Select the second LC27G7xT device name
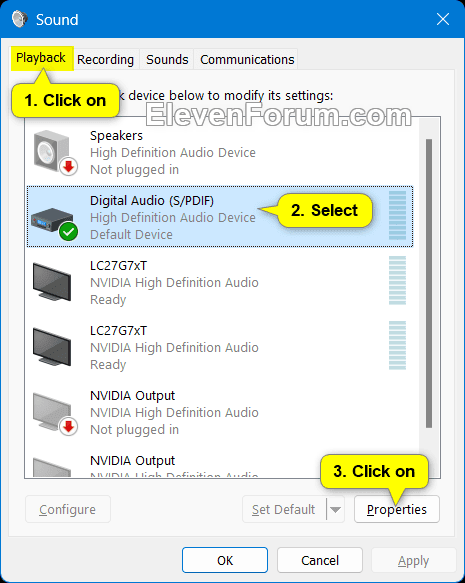 click(x=119, y=331)
